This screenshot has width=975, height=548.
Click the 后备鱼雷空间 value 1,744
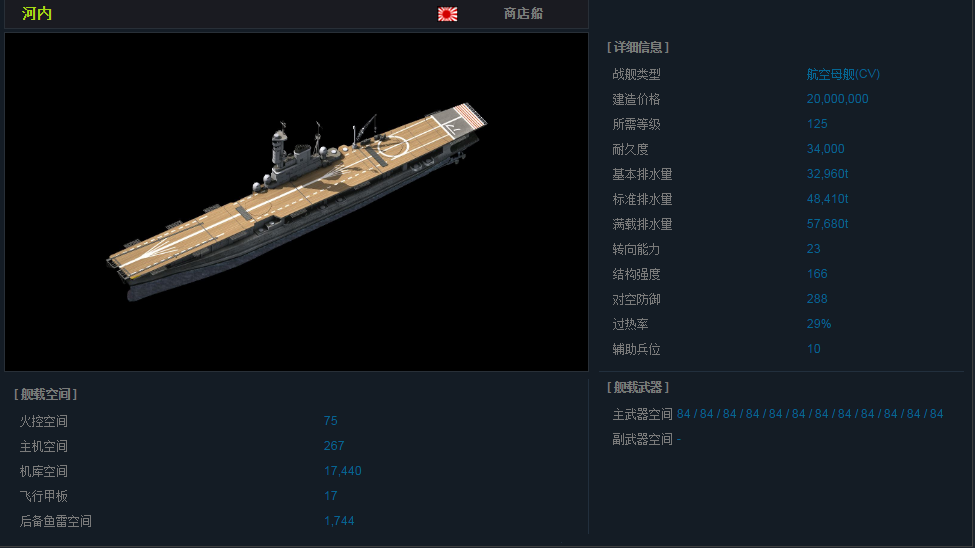click(x=339, y=521)
